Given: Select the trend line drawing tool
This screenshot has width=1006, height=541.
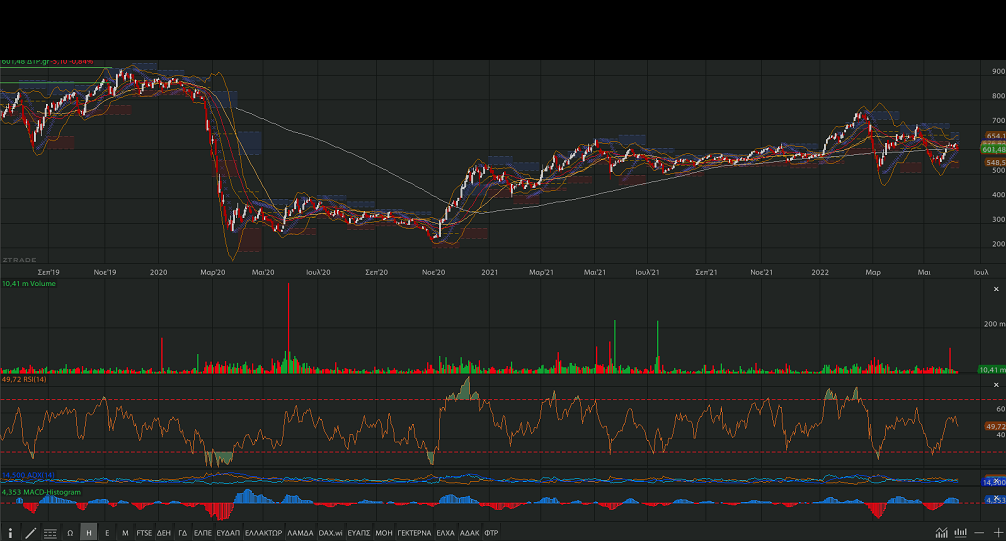Looking at the screenshot, I should pos(30,533).
